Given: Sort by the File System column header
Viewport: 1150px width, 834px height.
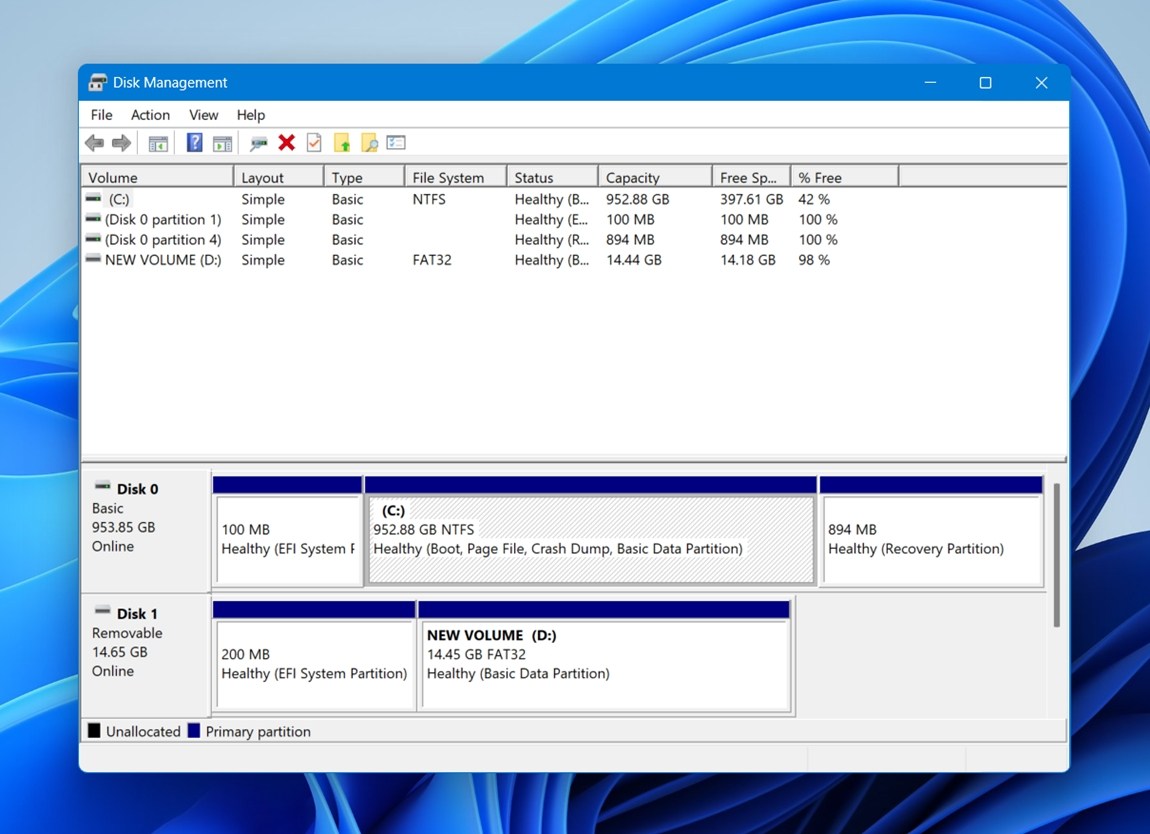Looking at the screenshot, I should coord(455,178).
